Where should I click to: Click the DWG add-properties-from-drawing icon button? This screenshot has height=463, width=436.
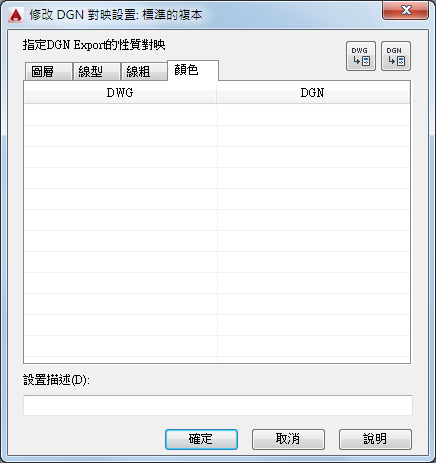[361, 56]
